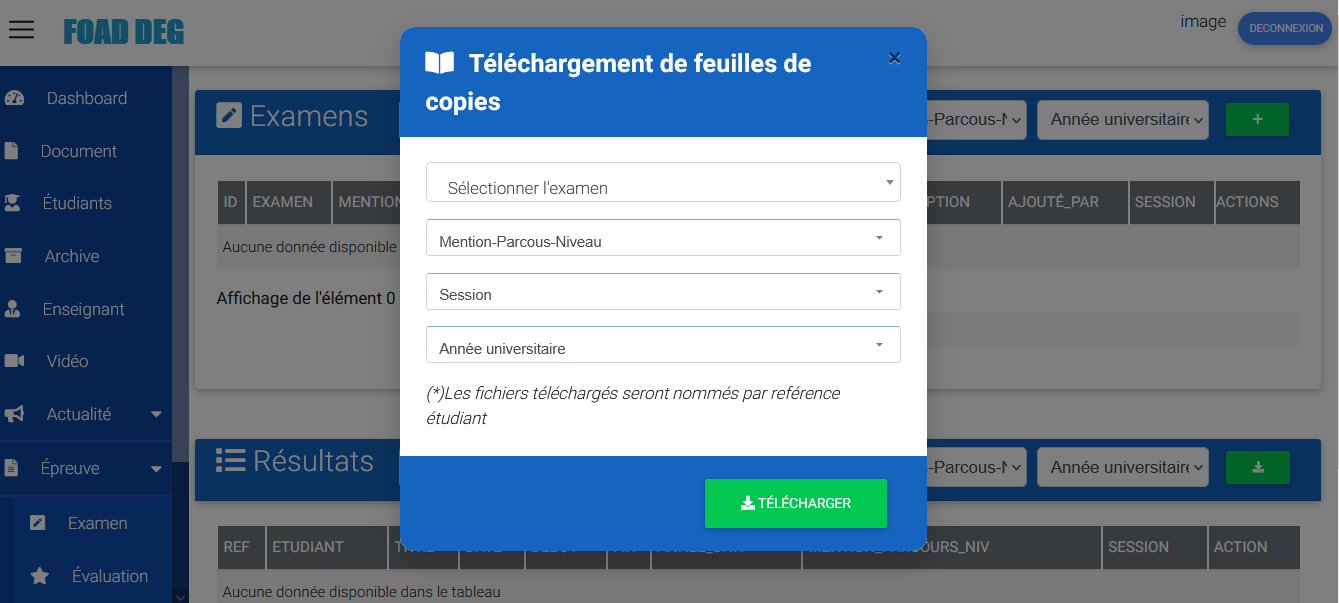Click the Évaluation star icon
The width and height of the screenshot is (1339, 603).
pyautogui.click(x=40, y=576)
